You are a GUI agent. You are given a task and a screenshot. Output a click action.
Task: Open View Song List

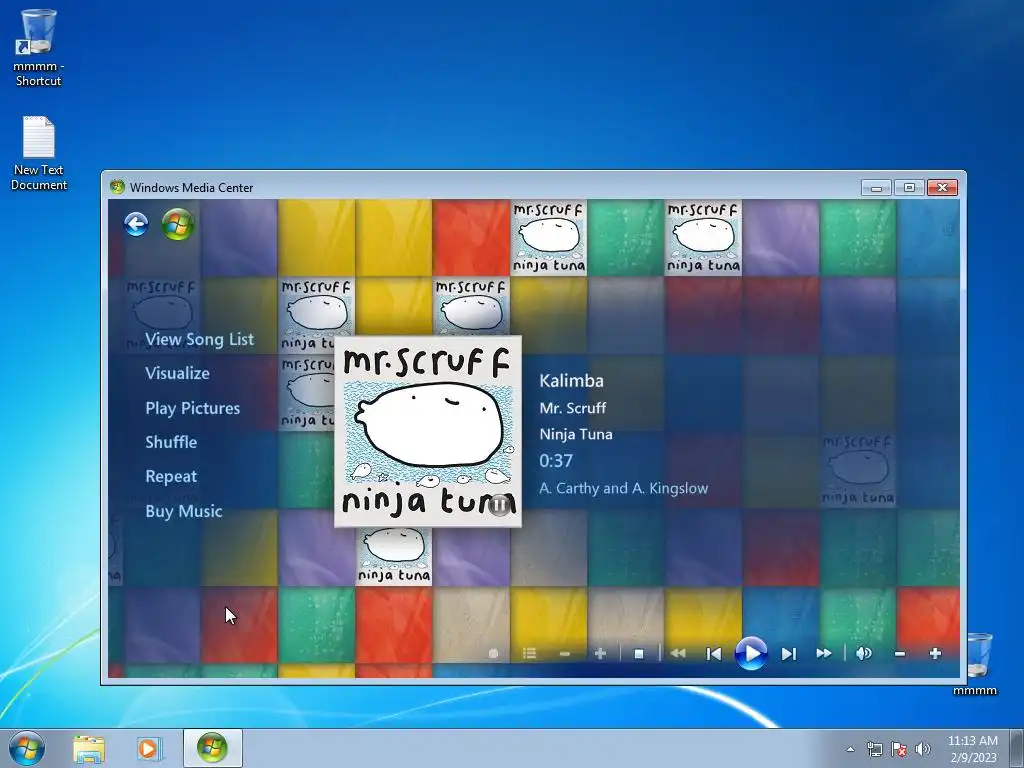199,339
